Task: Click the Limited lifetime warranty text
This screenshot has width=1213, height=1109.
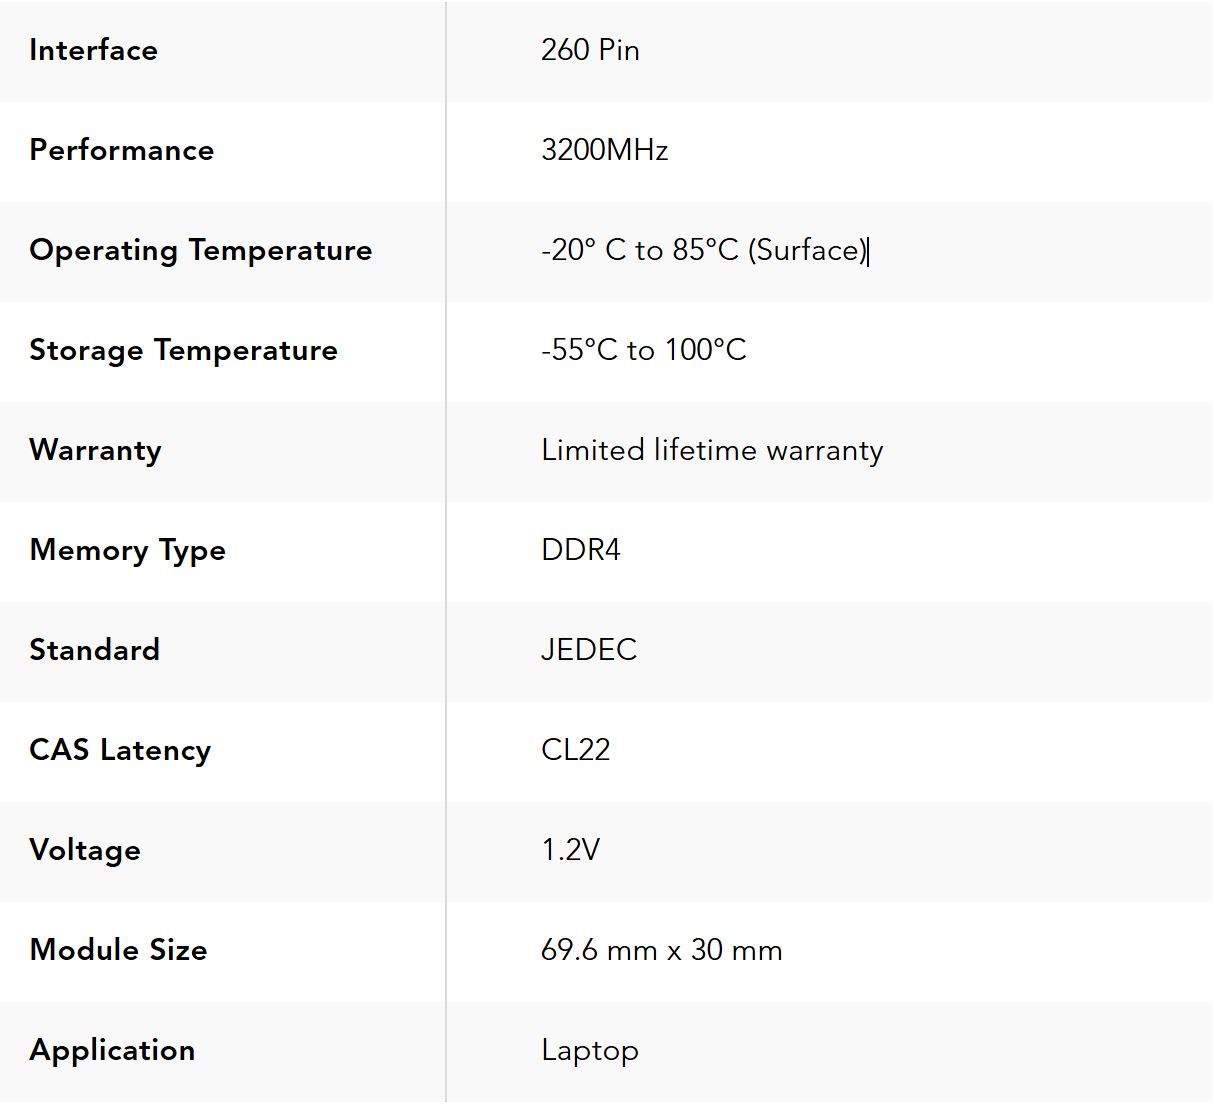Action: (x=712, y=450)
